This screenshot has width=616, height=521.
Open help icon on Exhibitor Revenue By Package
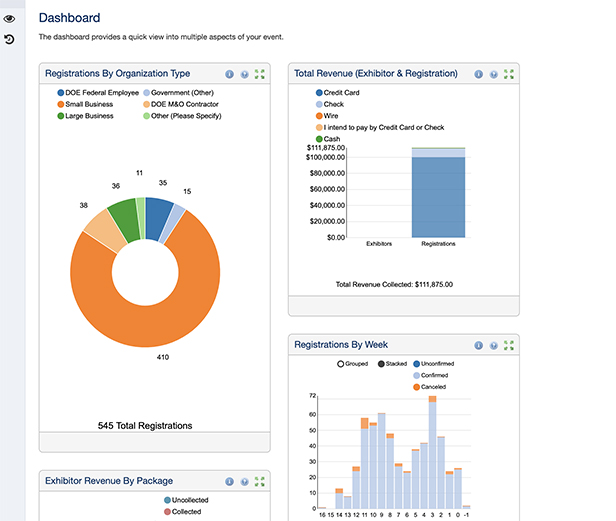(x=244, y=482)
